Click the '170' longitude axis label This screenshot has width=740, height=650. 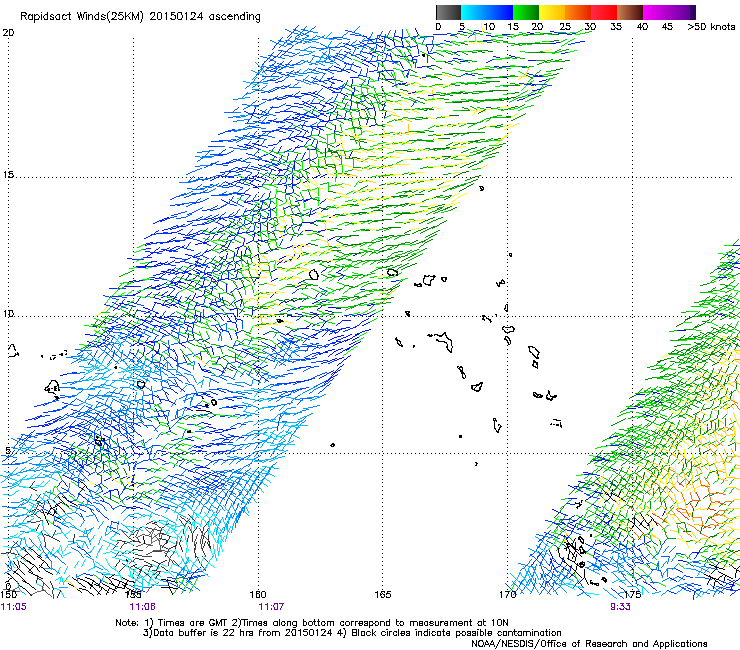[x=507, y=594]
